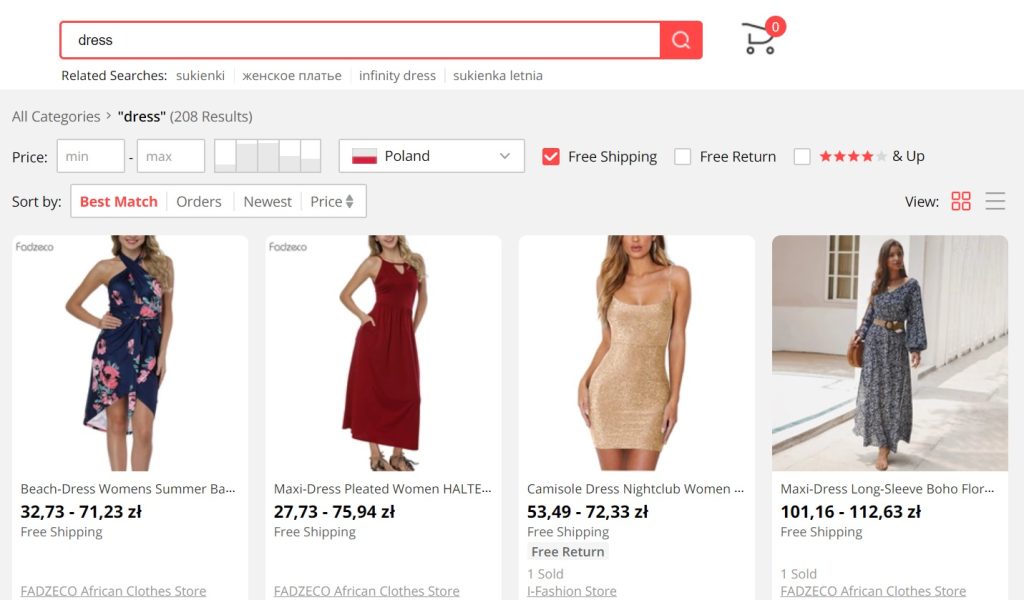Click related search 'infinity dress'
The width and height of the screenshot is (1024, 600).
[397, 76]
